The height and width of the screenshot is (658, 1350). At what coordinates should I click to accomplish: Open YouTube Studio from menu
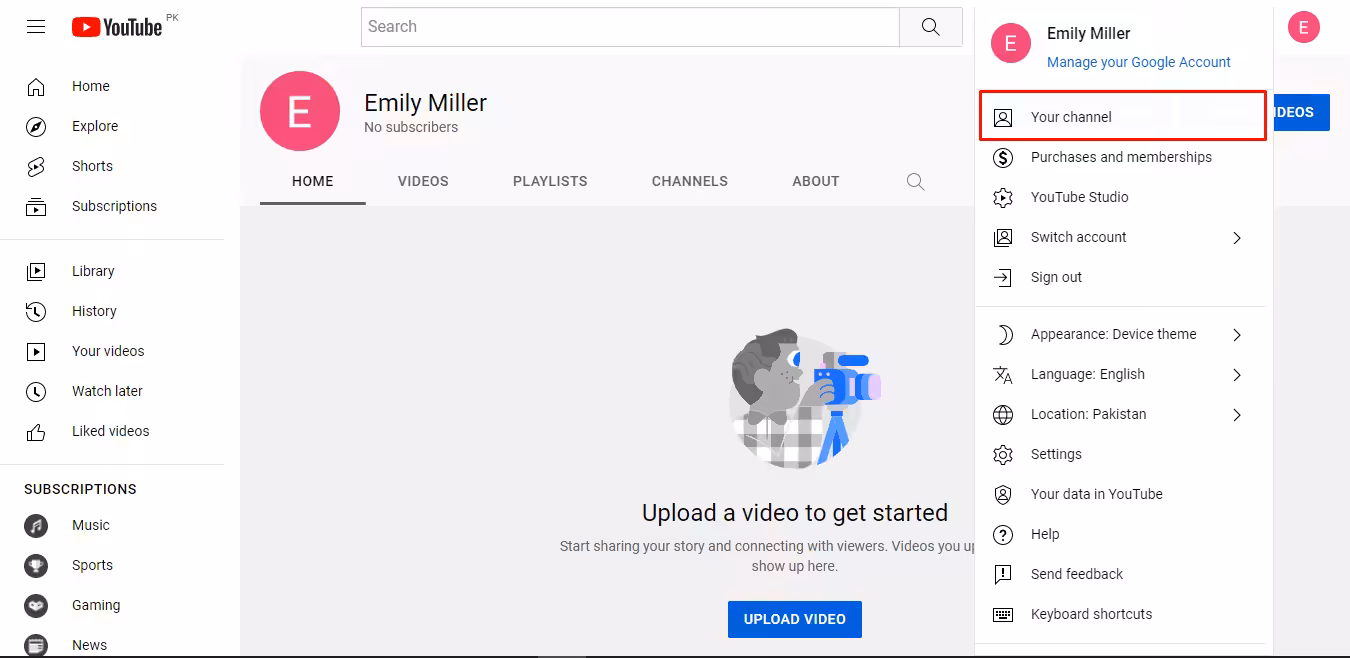[1124, 197]
